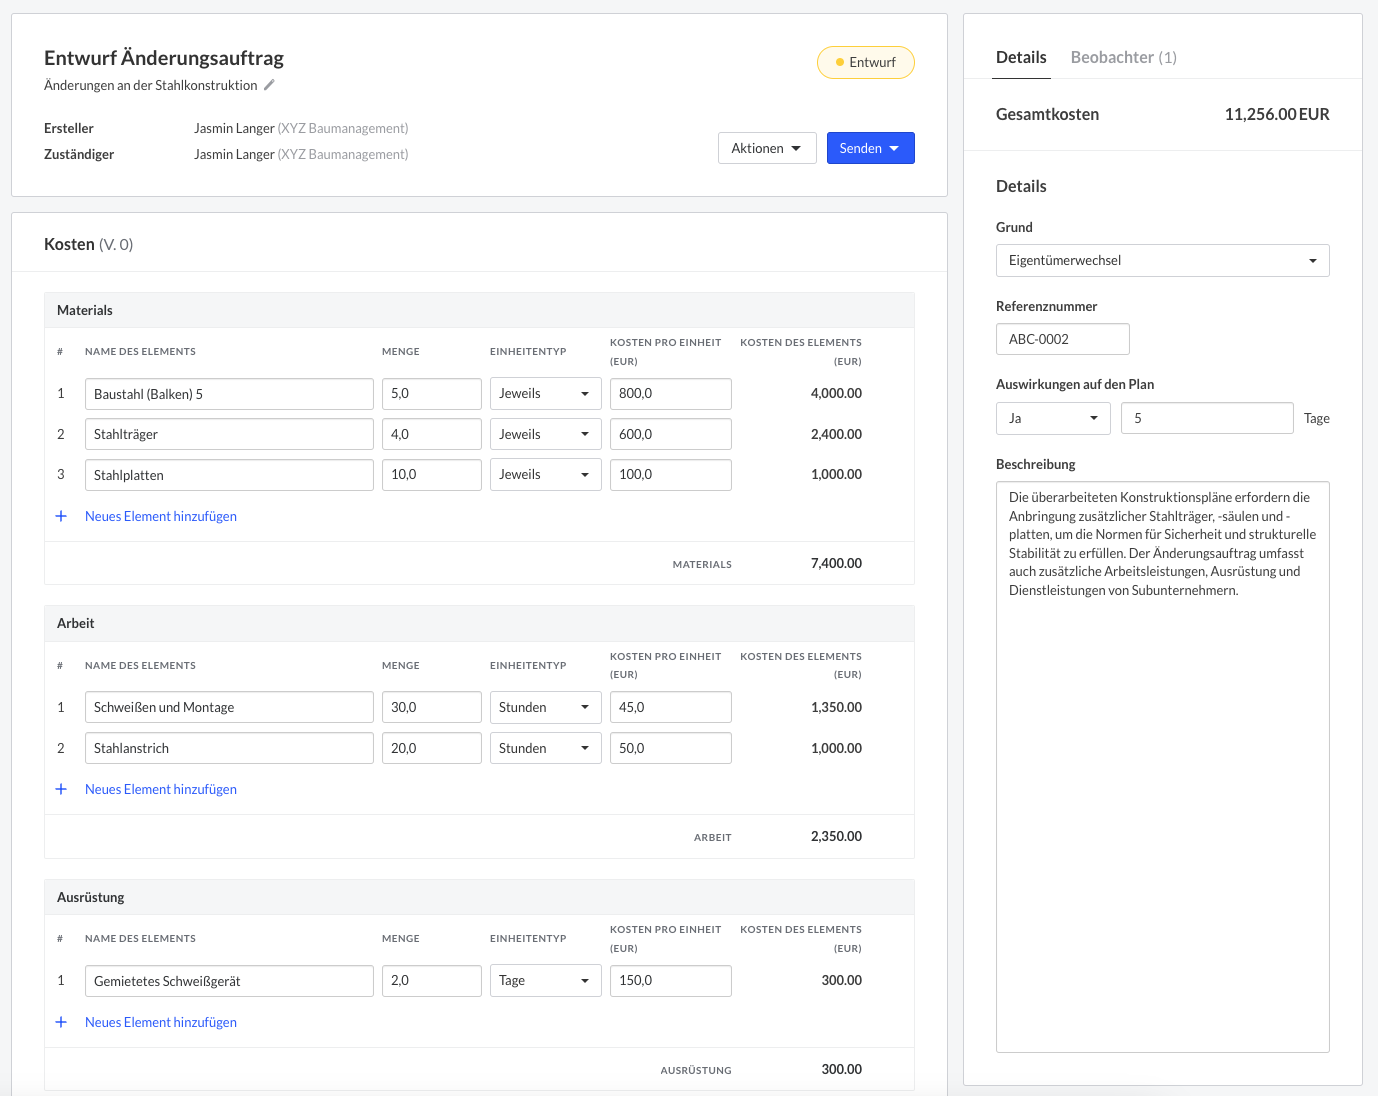Click the heading Entwurf Änderungsauftrag

(x=164, y=58)
